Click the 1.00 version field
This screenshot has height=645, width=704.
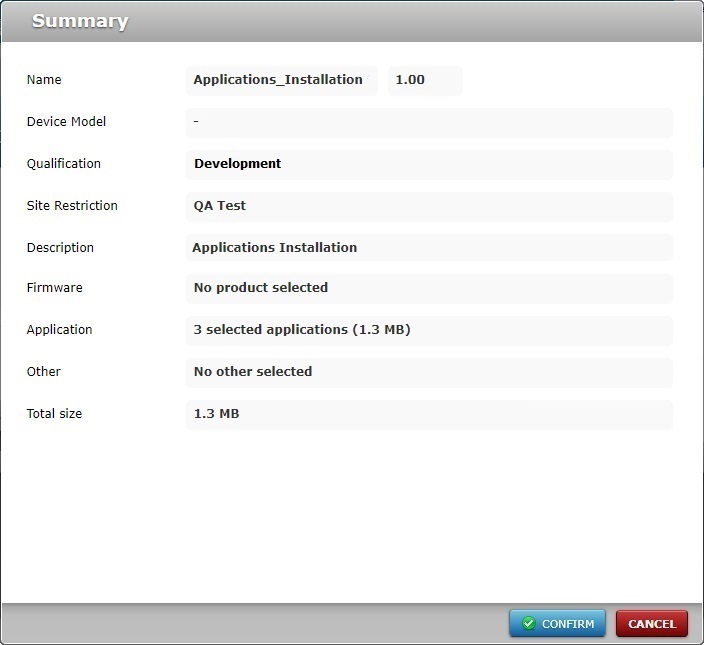425,80
